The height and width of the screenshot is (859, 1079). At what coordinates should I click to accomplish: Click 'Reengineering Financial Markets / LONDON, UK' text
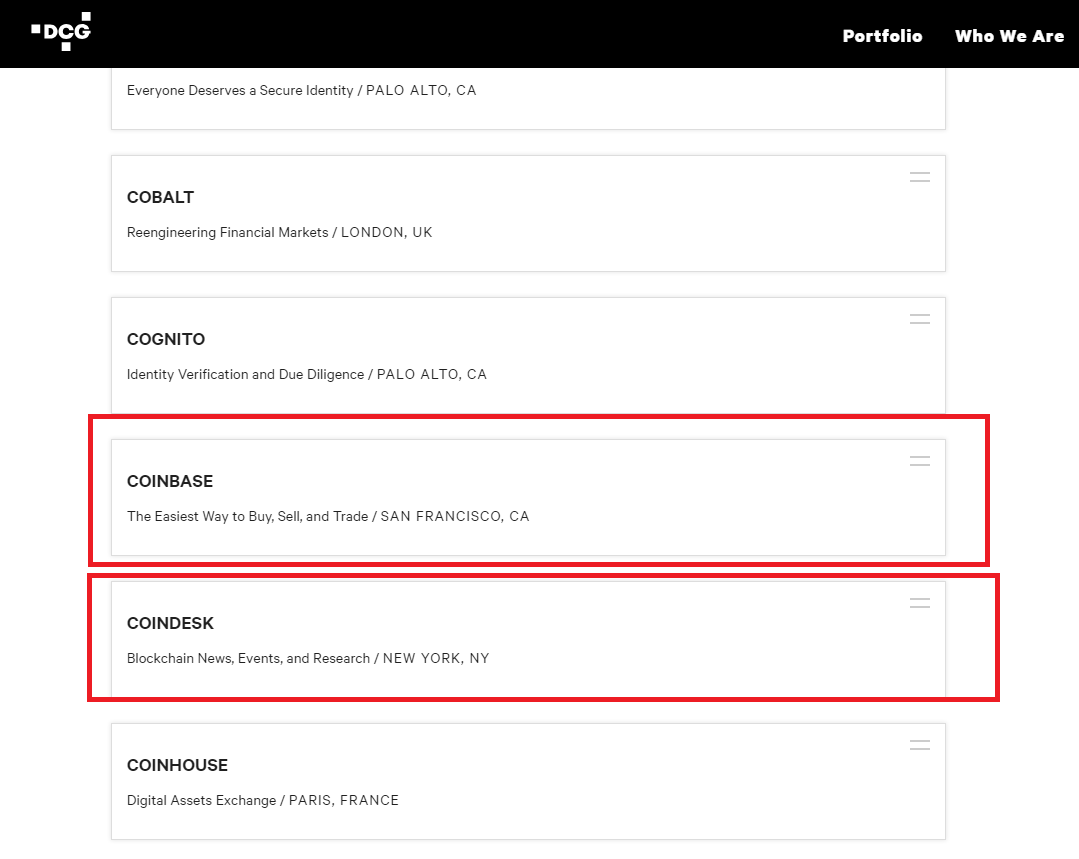279,233
